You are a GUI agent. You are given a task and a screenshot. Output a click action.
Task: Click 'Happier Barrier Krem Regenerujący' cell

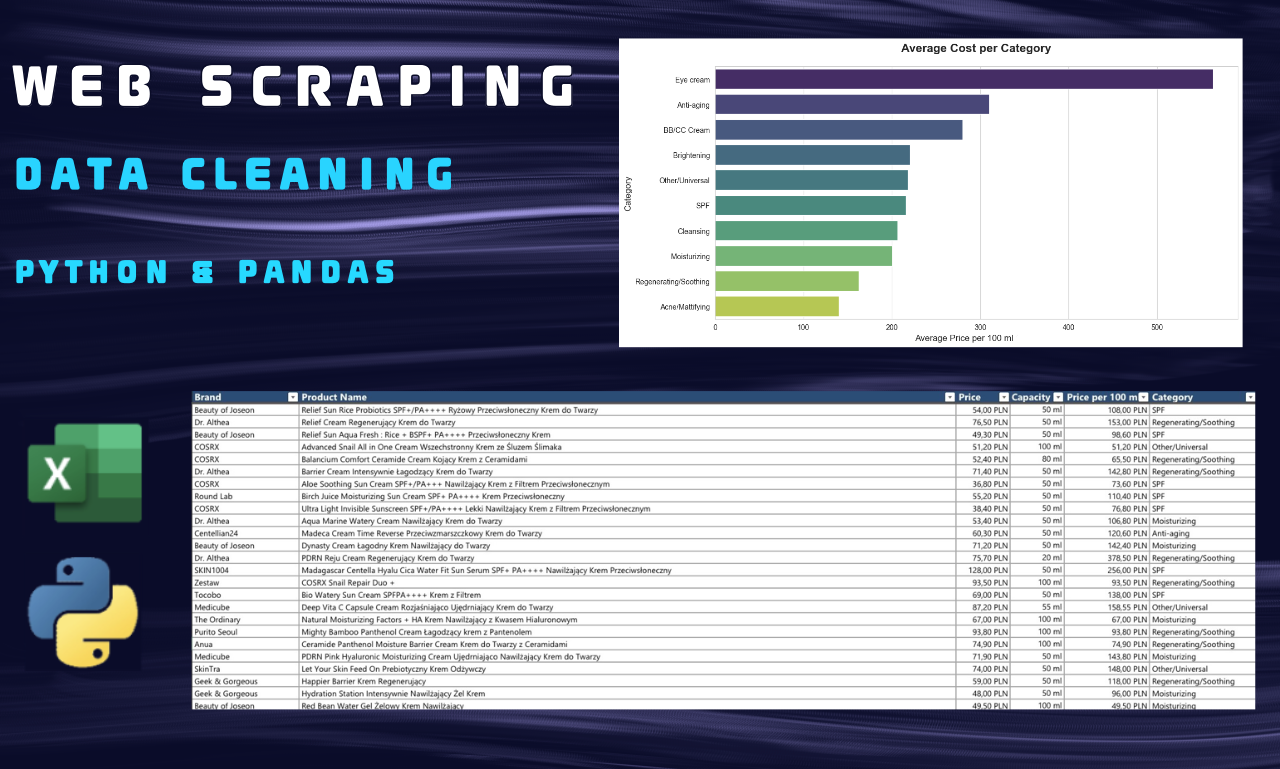coord(627,681)
